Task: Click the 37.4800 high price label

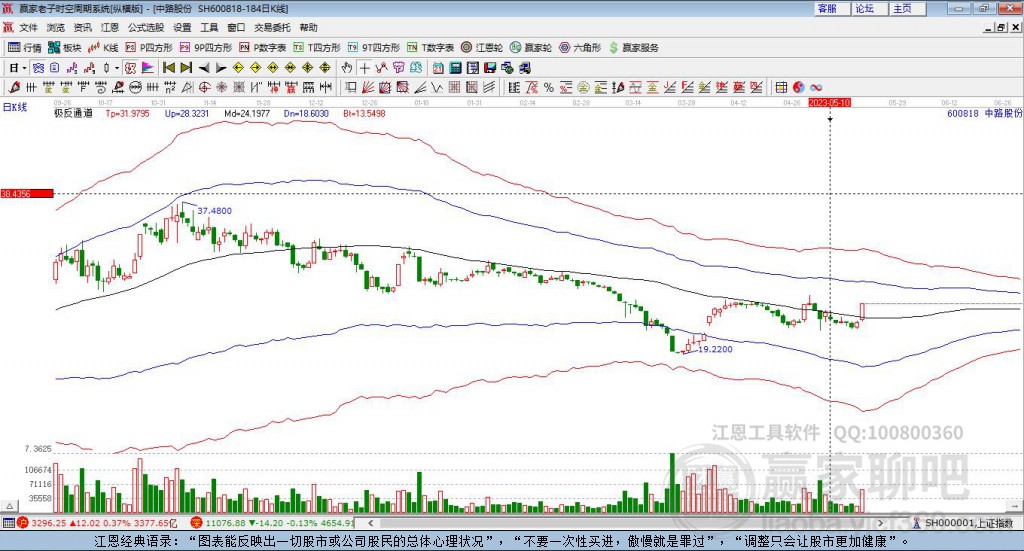Action: [x=214, y=211]
